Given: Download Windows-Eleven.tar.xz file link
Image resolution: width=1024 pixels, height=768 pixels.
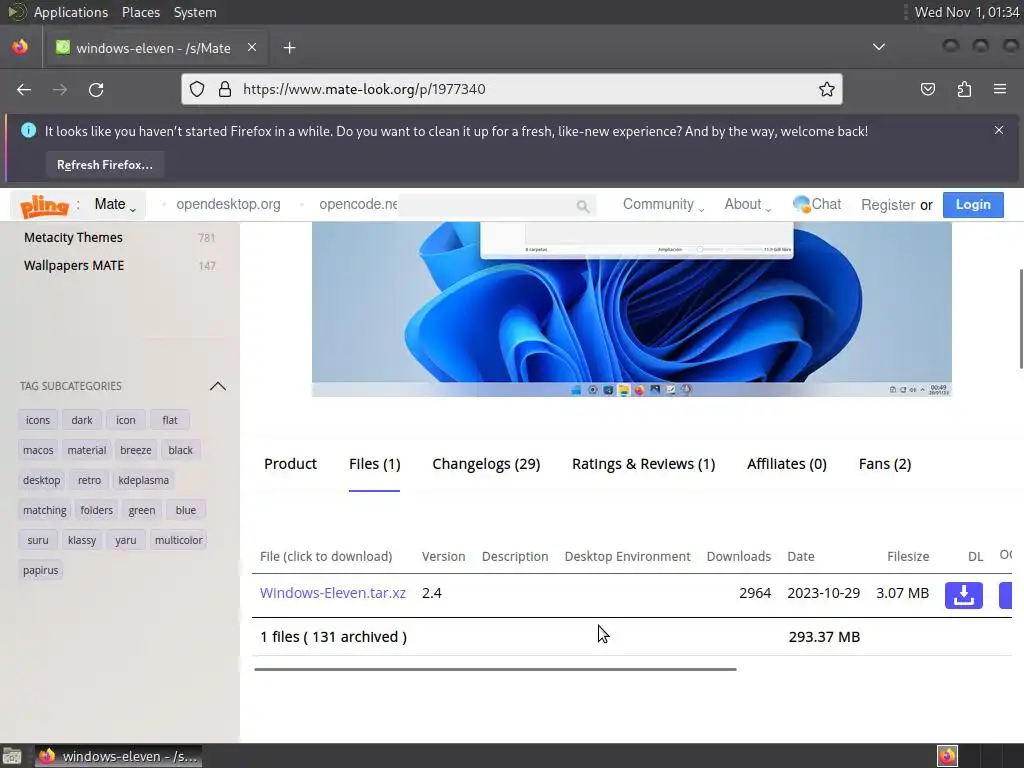Looking at the screenshot, I should (x=332, y=593).
